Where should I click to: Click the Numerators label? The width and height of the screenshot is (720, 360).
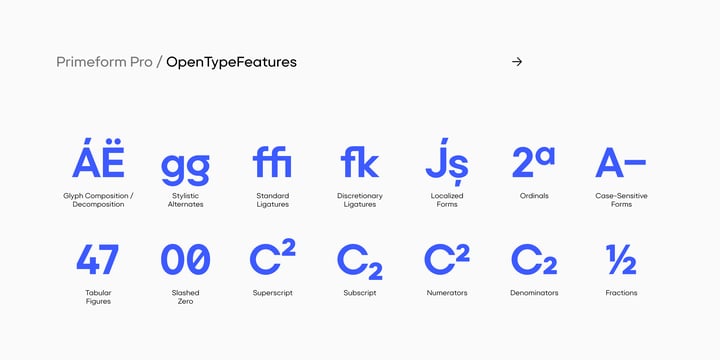point(447,293)
